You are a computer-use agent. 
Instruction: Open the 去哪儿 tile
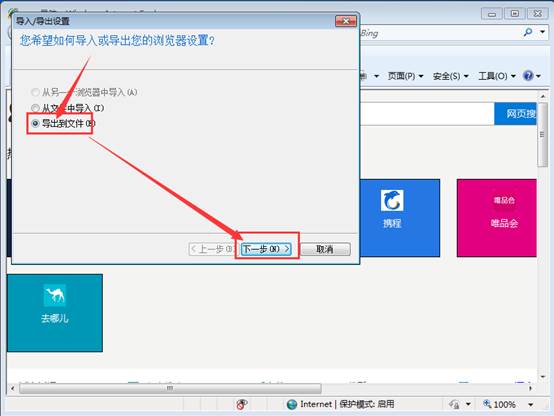55,313
